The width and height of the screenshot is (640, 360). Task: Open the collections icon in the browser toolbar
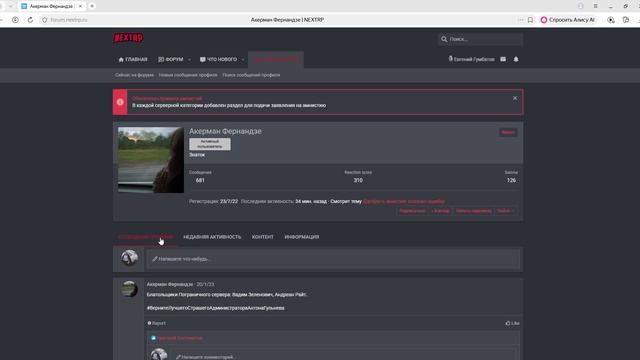(x=626, y=20)
